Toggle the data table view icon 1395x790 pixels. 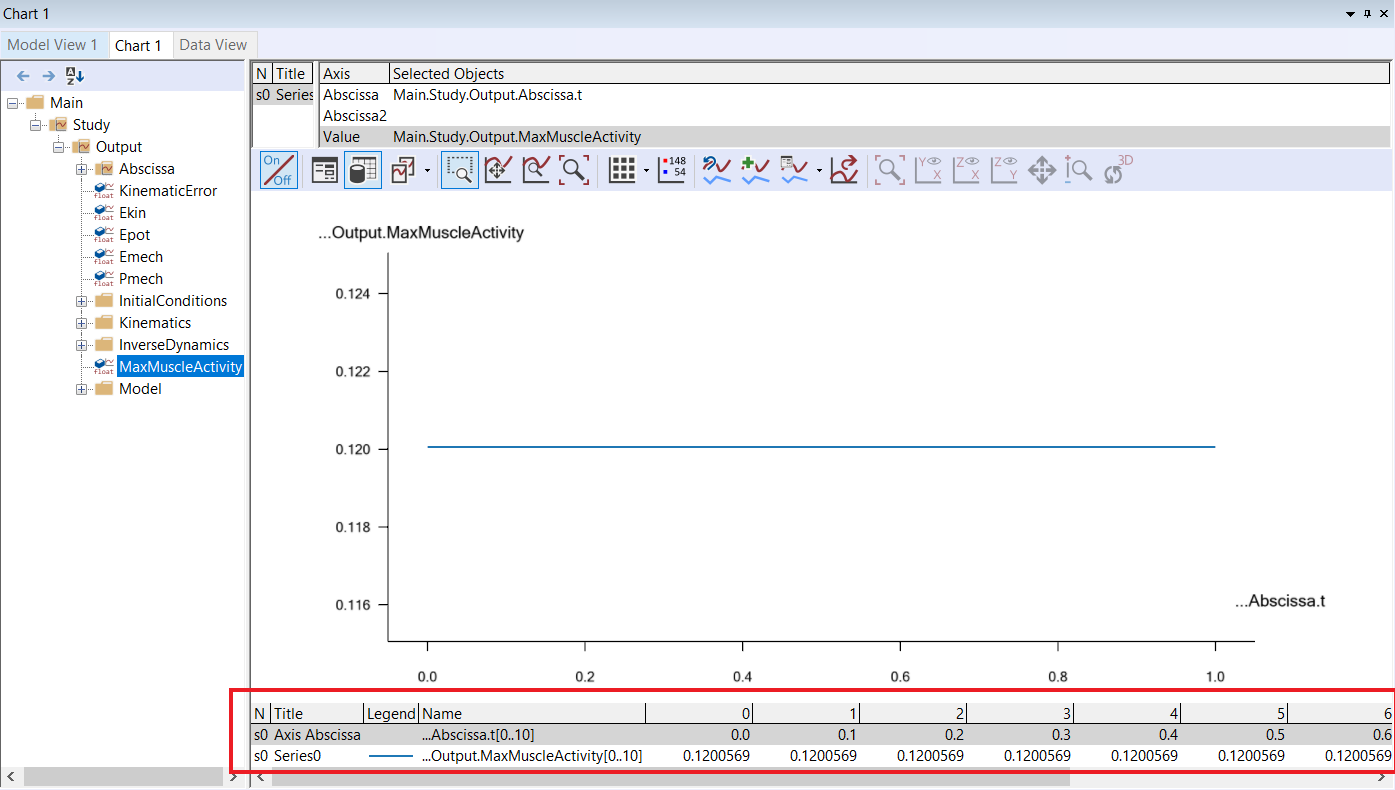(x=362, y=170)
